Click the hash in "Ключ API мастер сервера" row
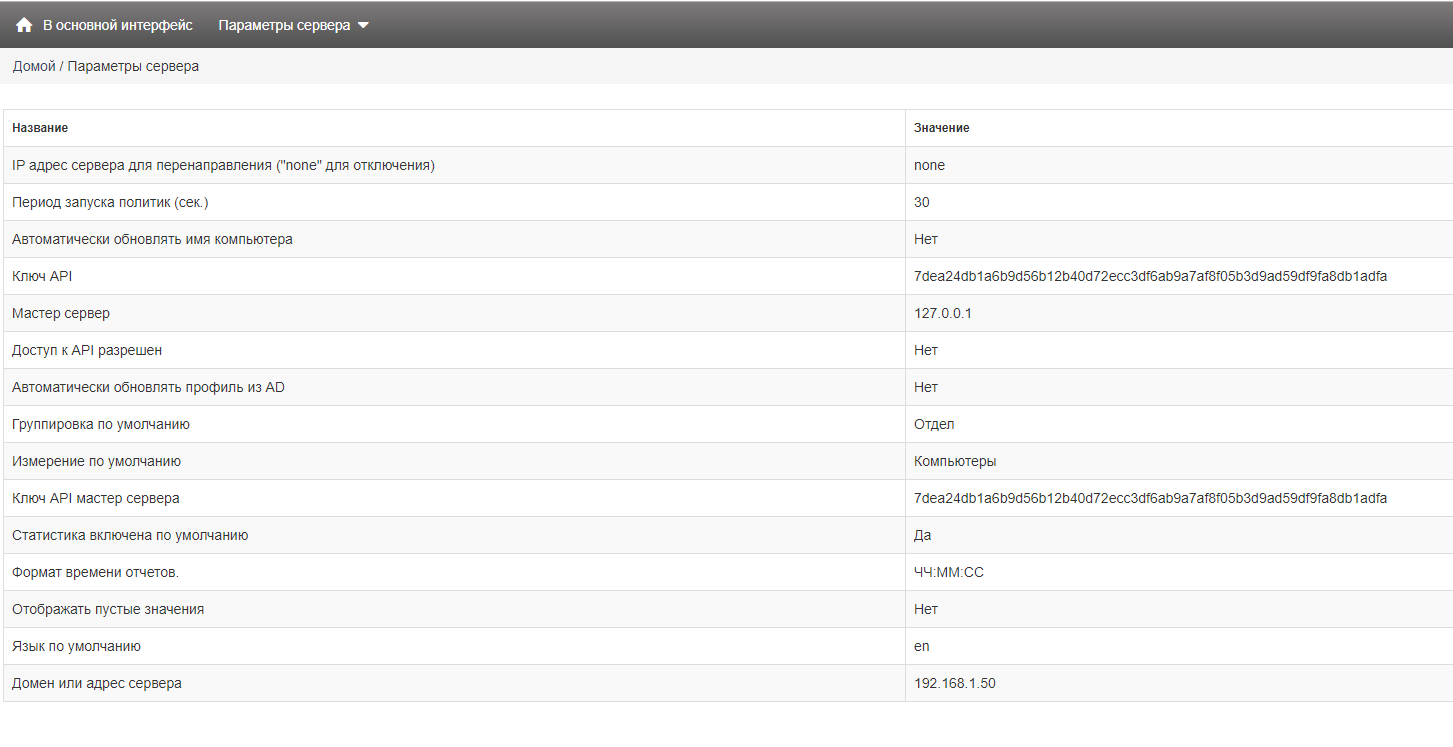Viewport: 1453px width, 747px height. 1150,498
